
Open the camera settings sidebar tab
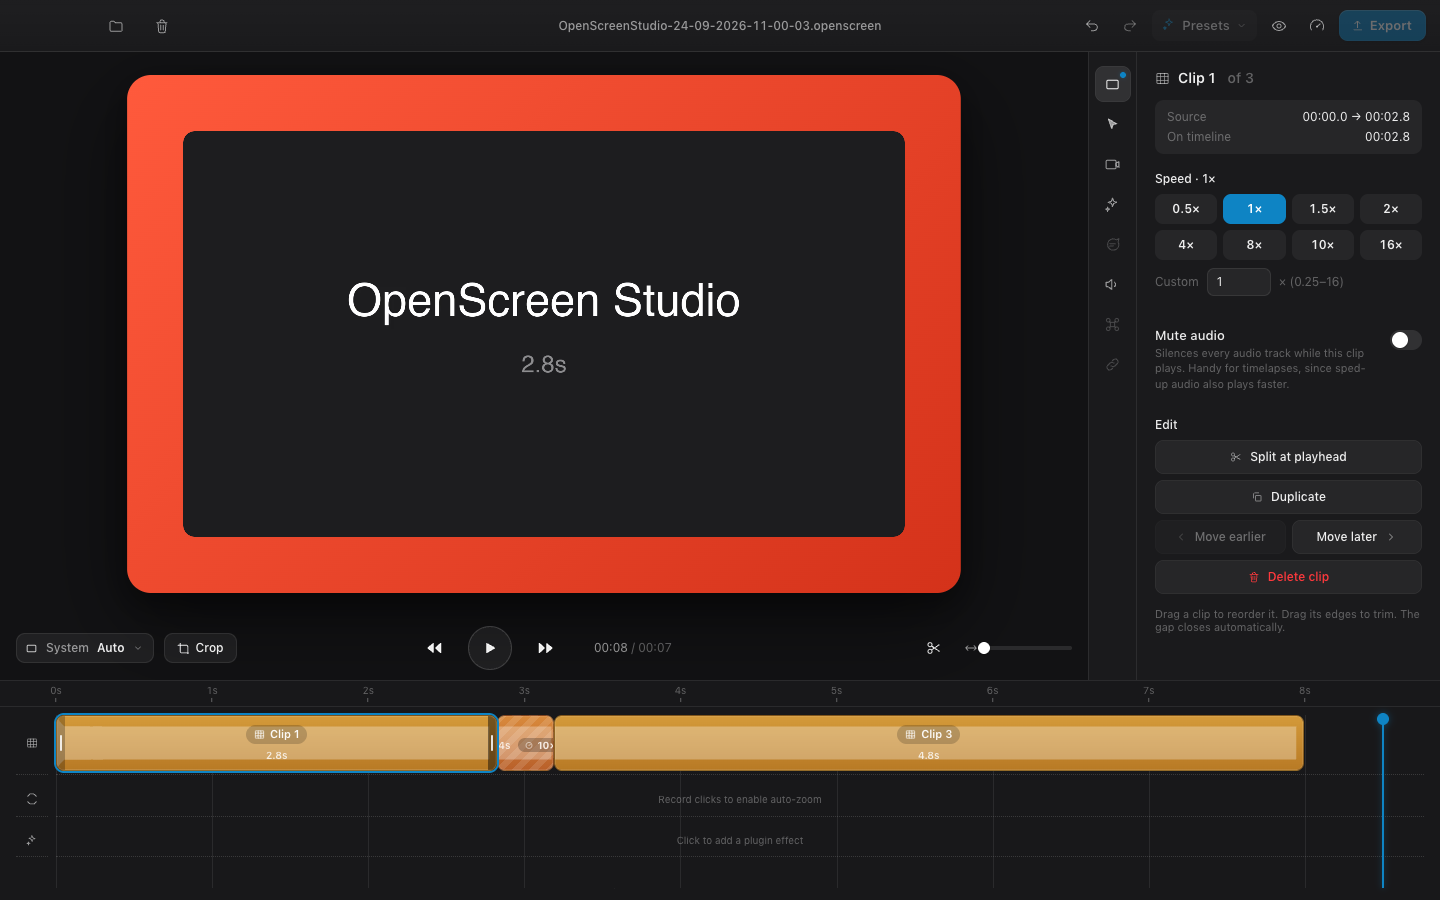coord(1112,164)
